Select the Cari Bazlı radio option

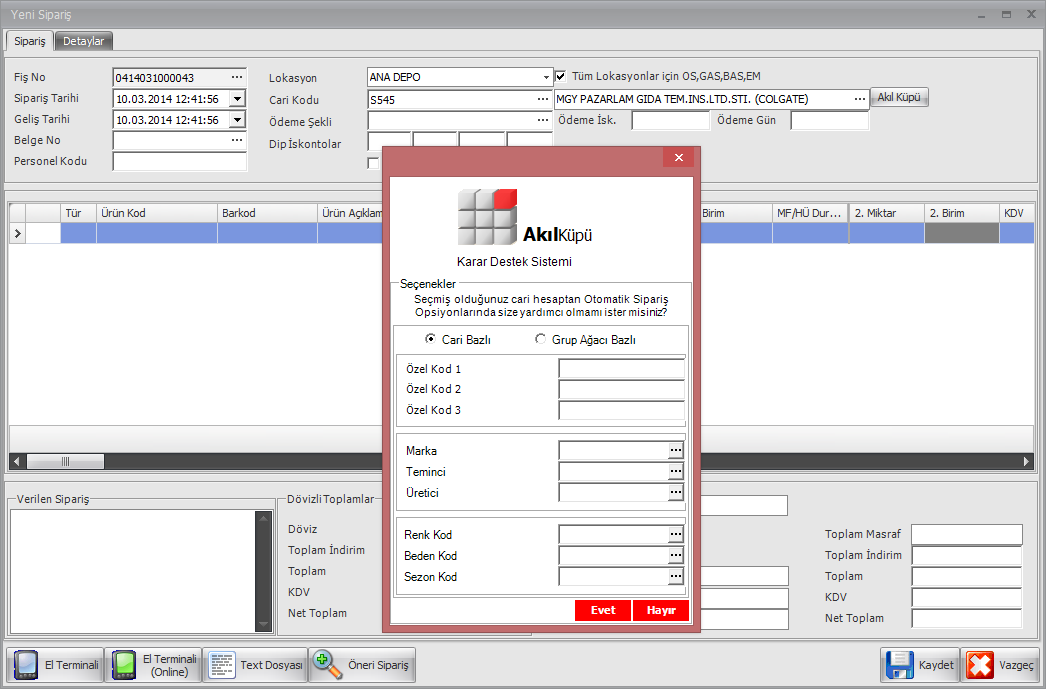point(430,339)
